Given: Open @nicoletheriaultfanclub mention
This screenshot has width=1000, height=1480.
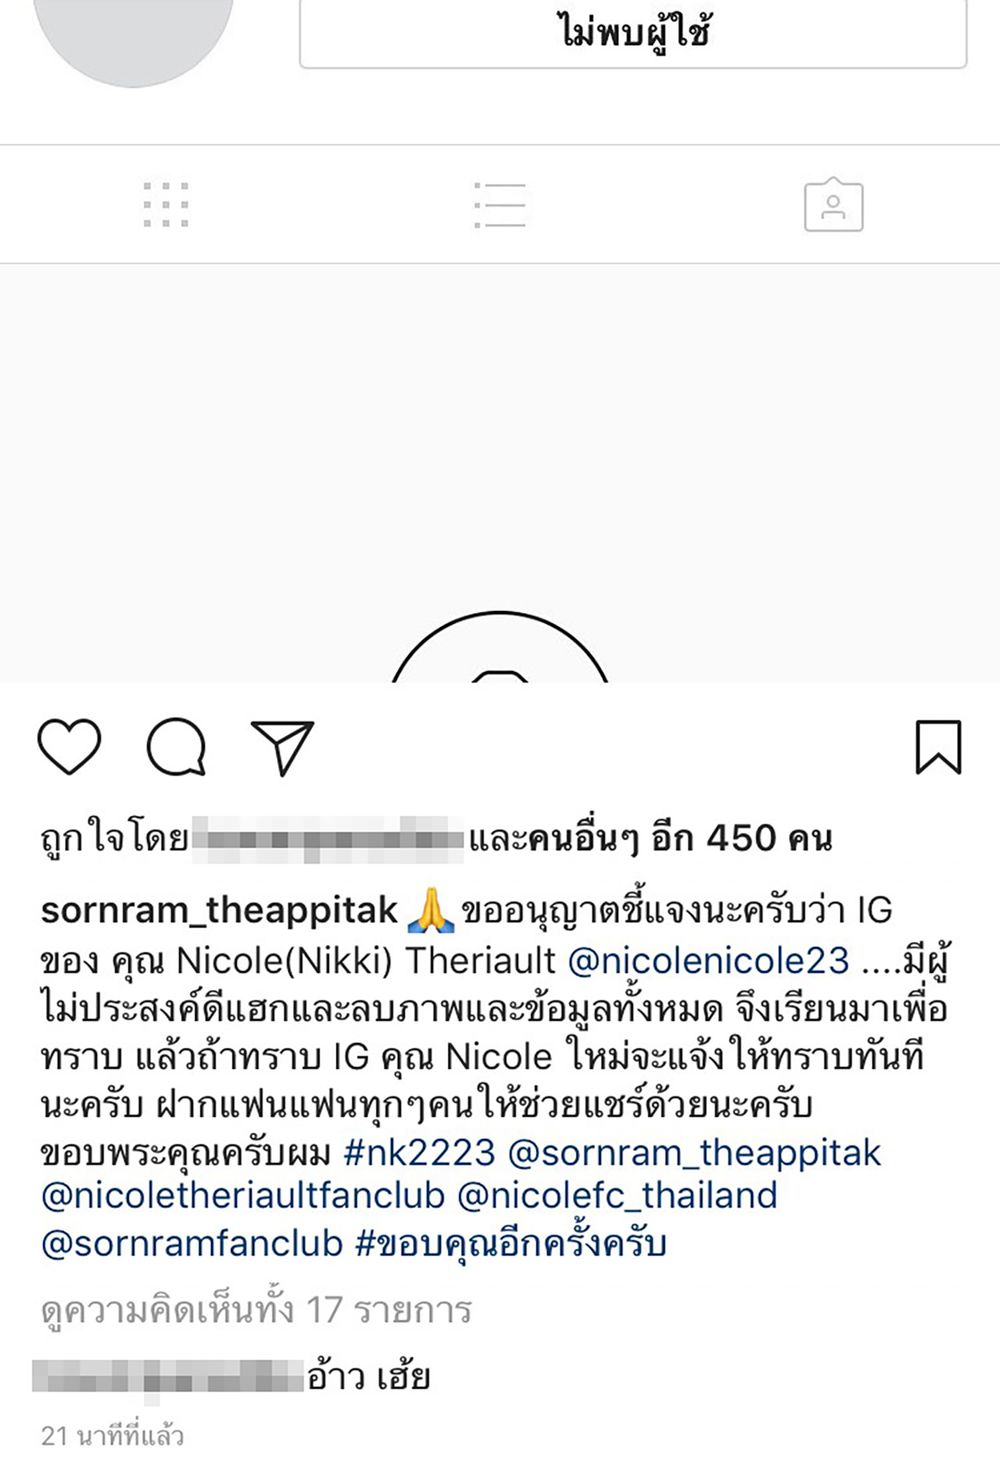Looking at the screenshot, I should coord(243,1195).
